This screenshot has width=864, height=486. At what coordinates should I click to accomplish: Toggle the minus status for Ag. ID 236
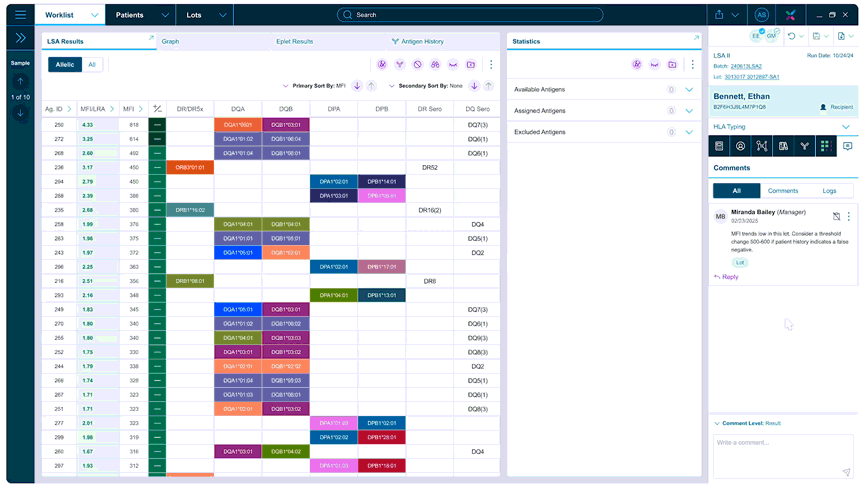point(157,168)
